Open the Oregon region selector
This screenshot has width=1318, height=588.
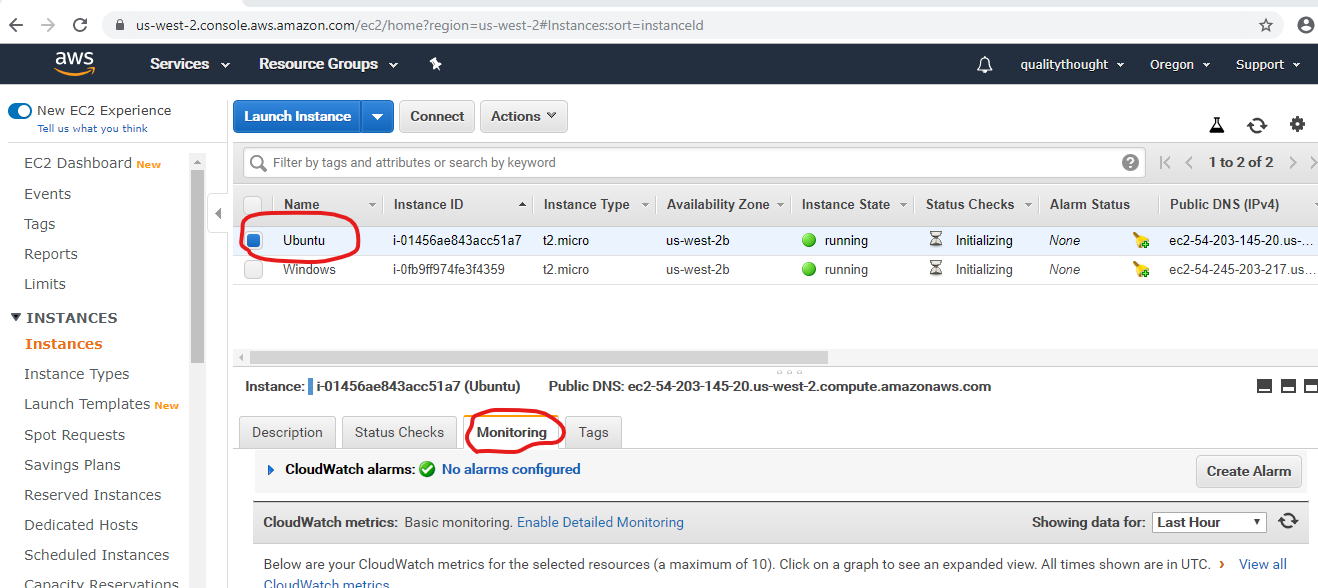pos(1180,64)
